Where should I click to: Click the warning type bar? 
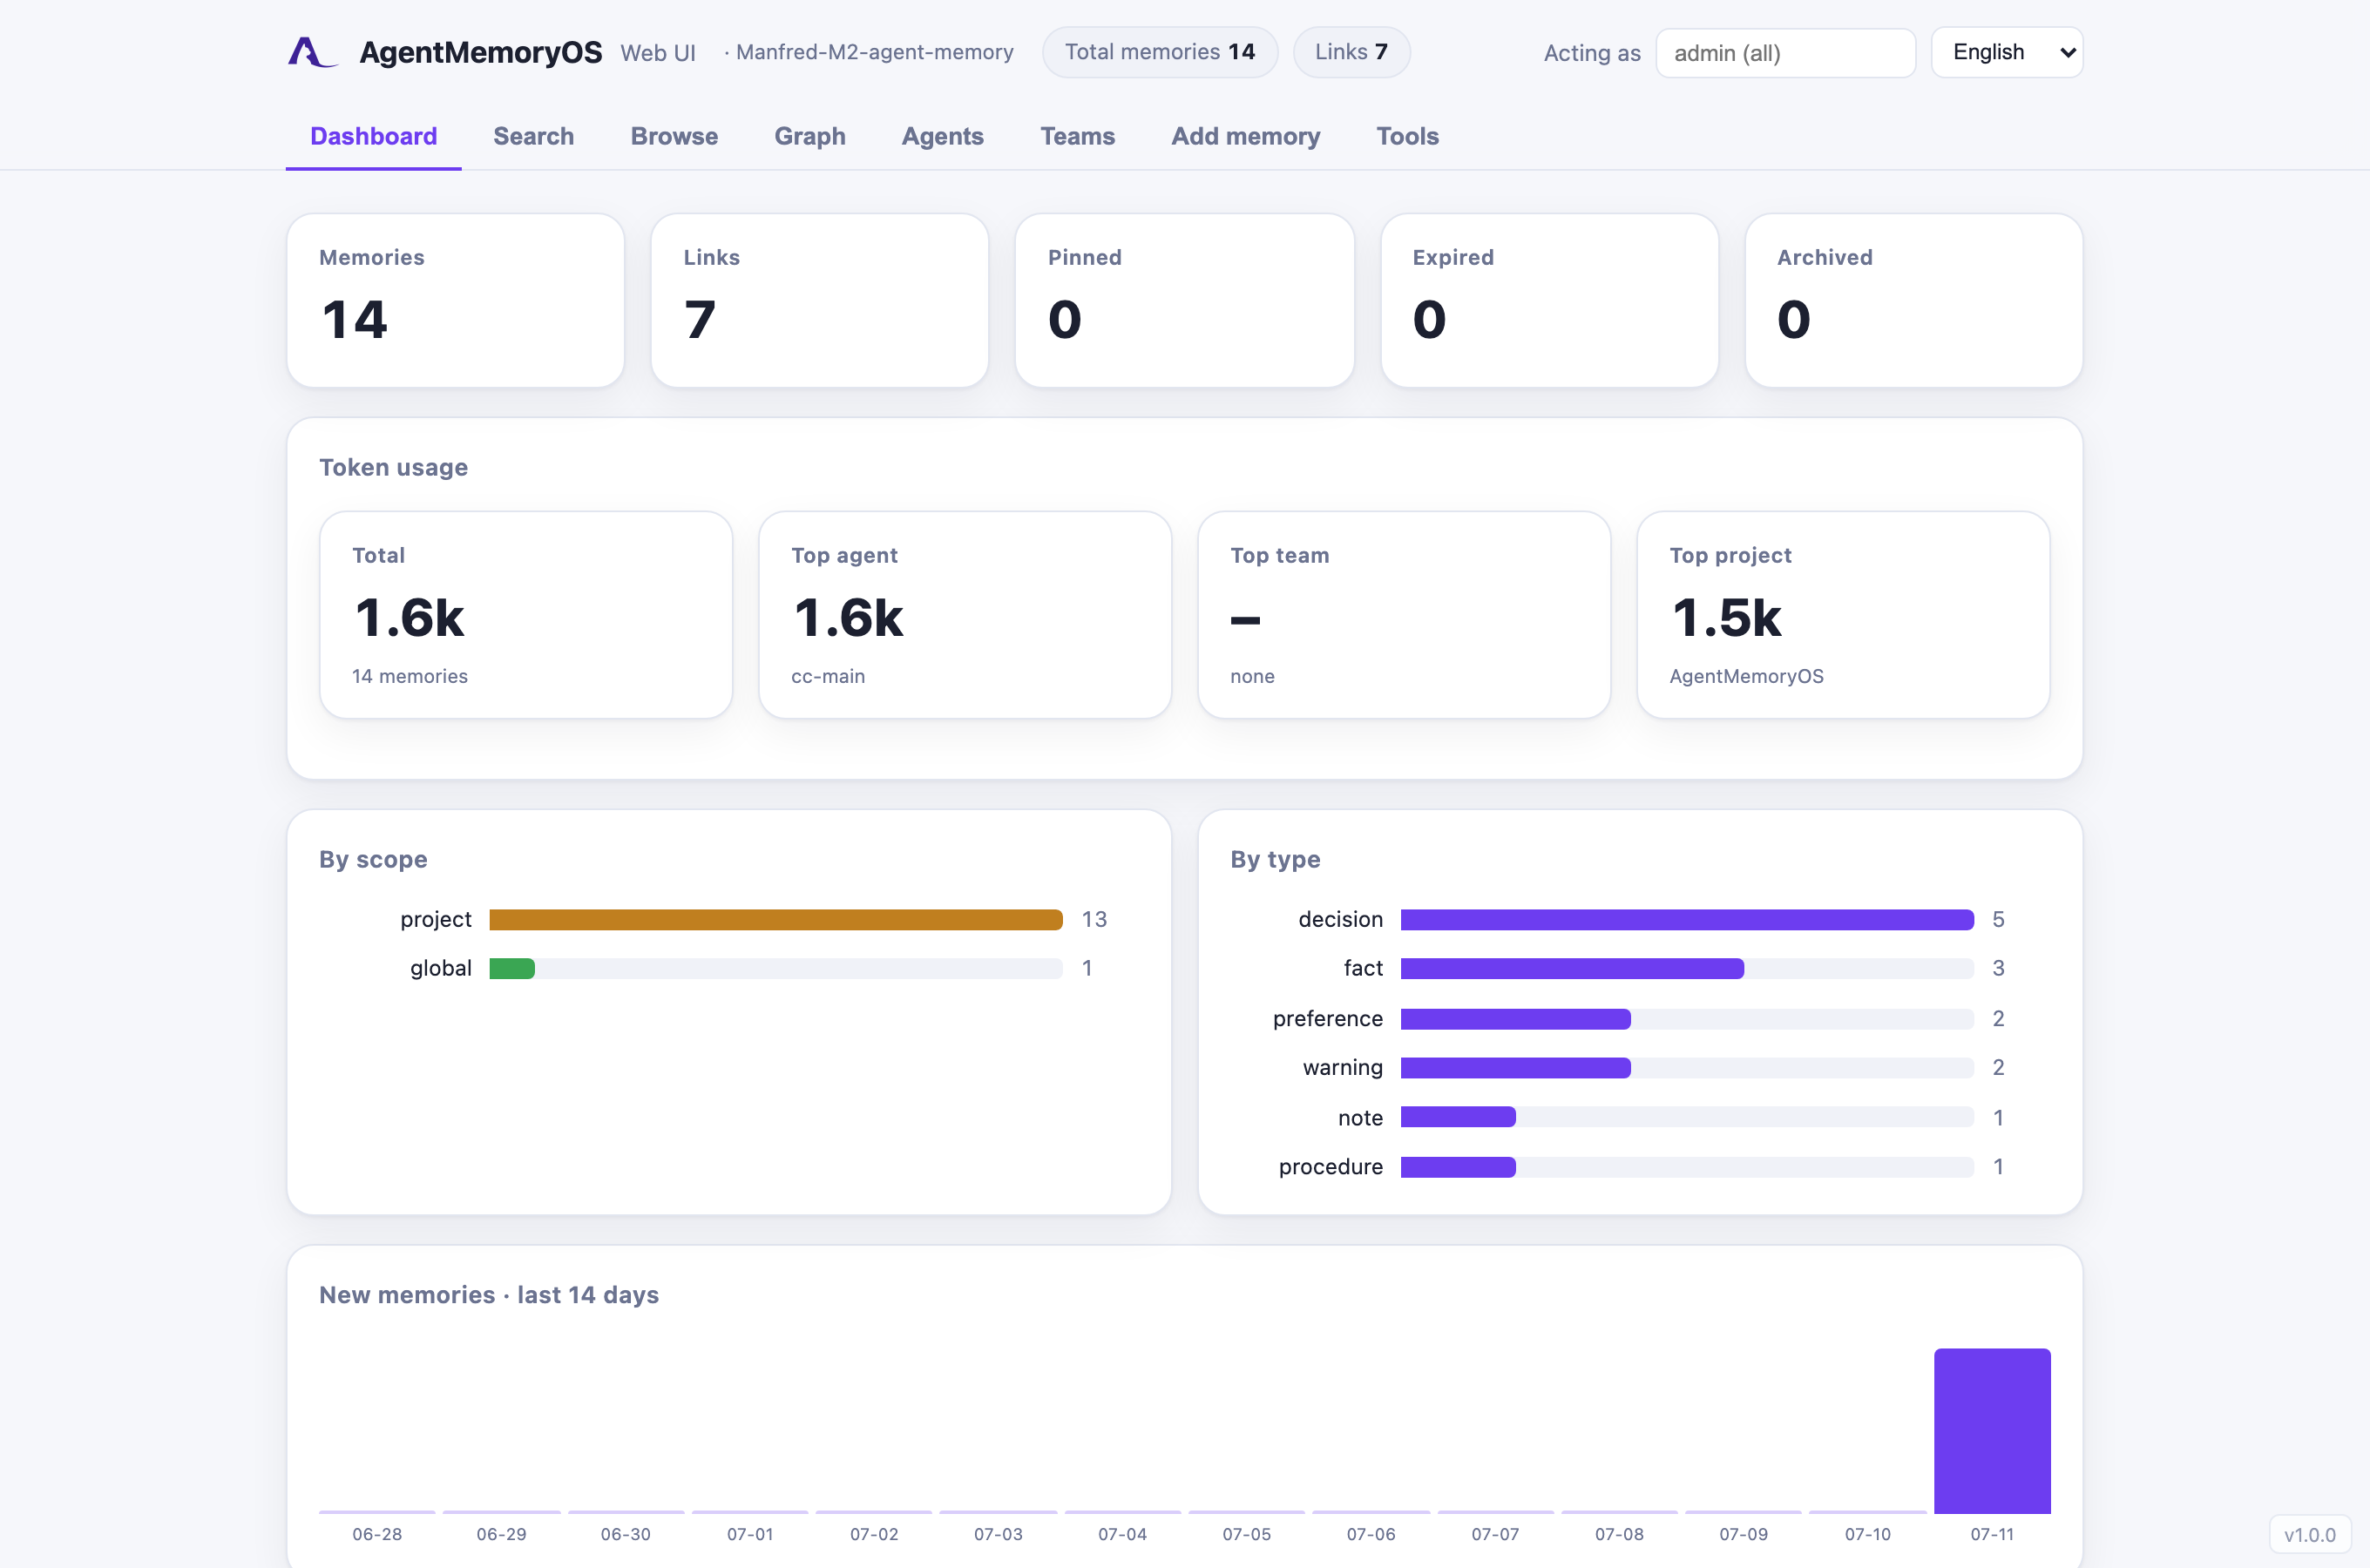[1515, 1067]
